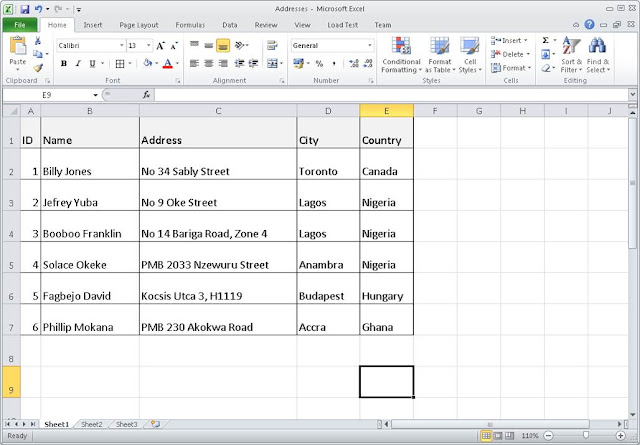The height and width of the screenshot is (445, 640).
Task: Open Excel Help question mark
Action: point(589,24)
